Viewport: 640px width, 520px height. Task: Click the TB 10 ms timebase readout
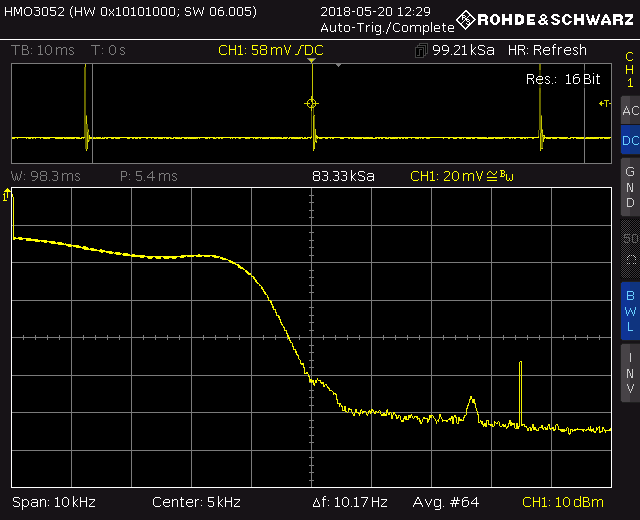pyautogui.click(x=42, y=50)
